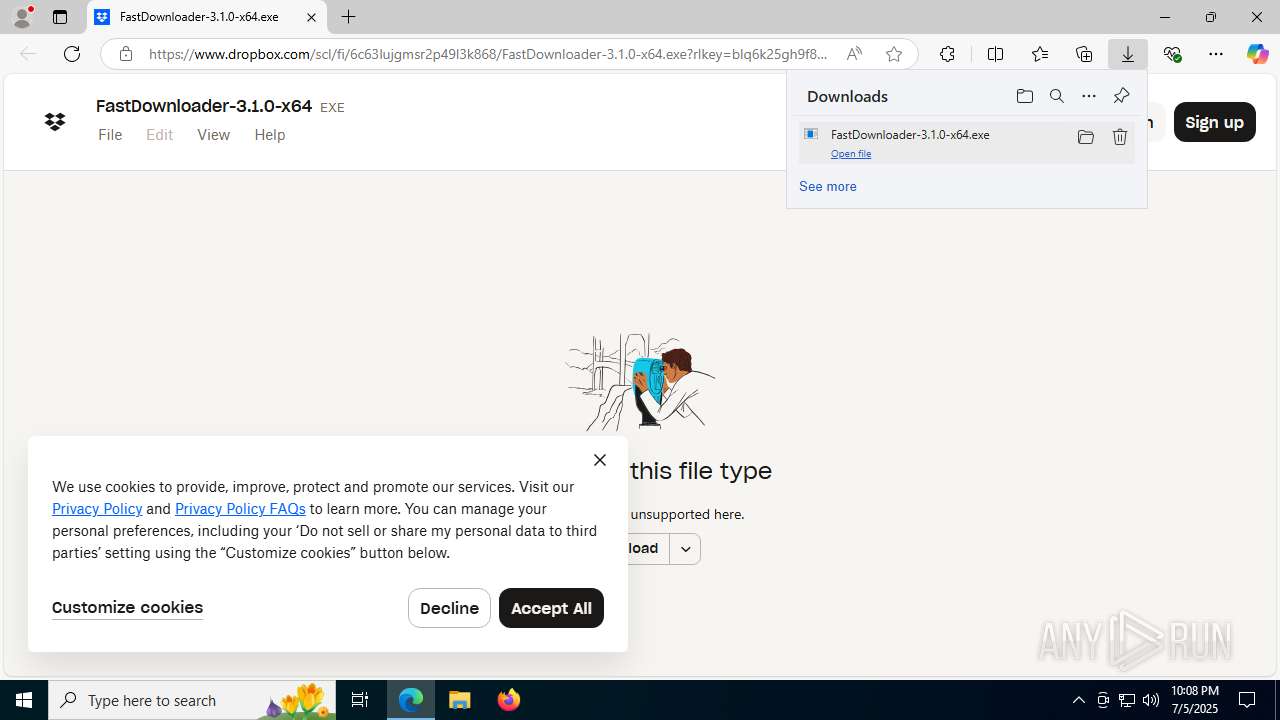Open the tab actions menu icon
The height and width of the screenshot is (720, 1280).
60,17
